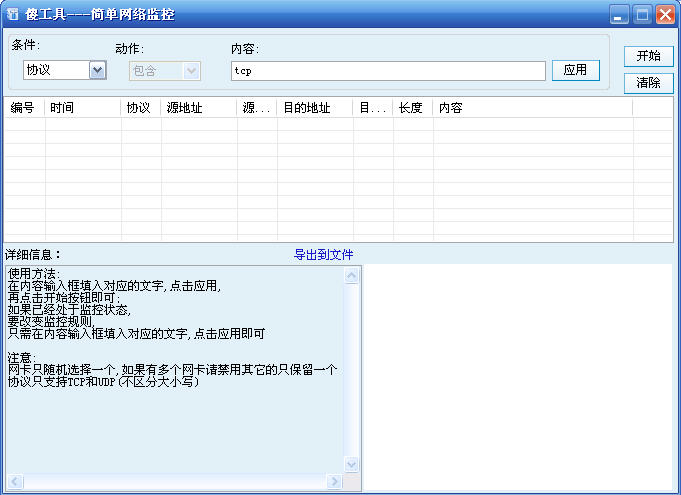Click the 协议 column header
681x495 pixels.
click(140, 108)
